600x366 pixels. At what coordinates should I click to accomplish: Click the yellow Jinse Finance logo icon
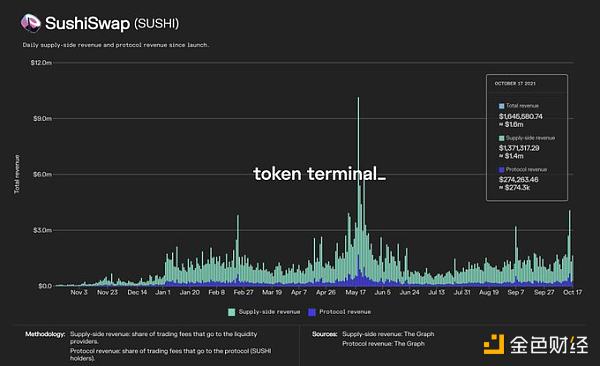pyautogui.click(x=494, y=344)
